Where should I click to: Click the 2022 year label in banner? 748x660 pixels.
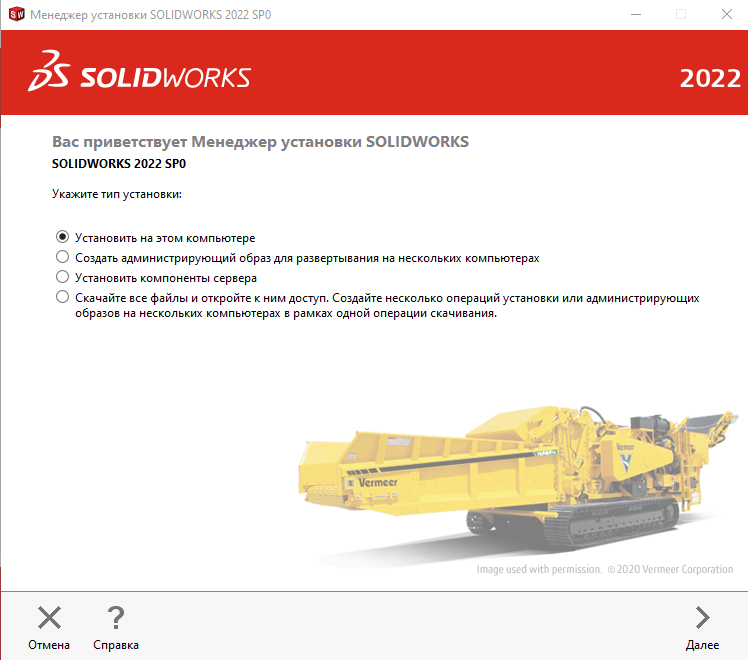(x=710, y=78)
